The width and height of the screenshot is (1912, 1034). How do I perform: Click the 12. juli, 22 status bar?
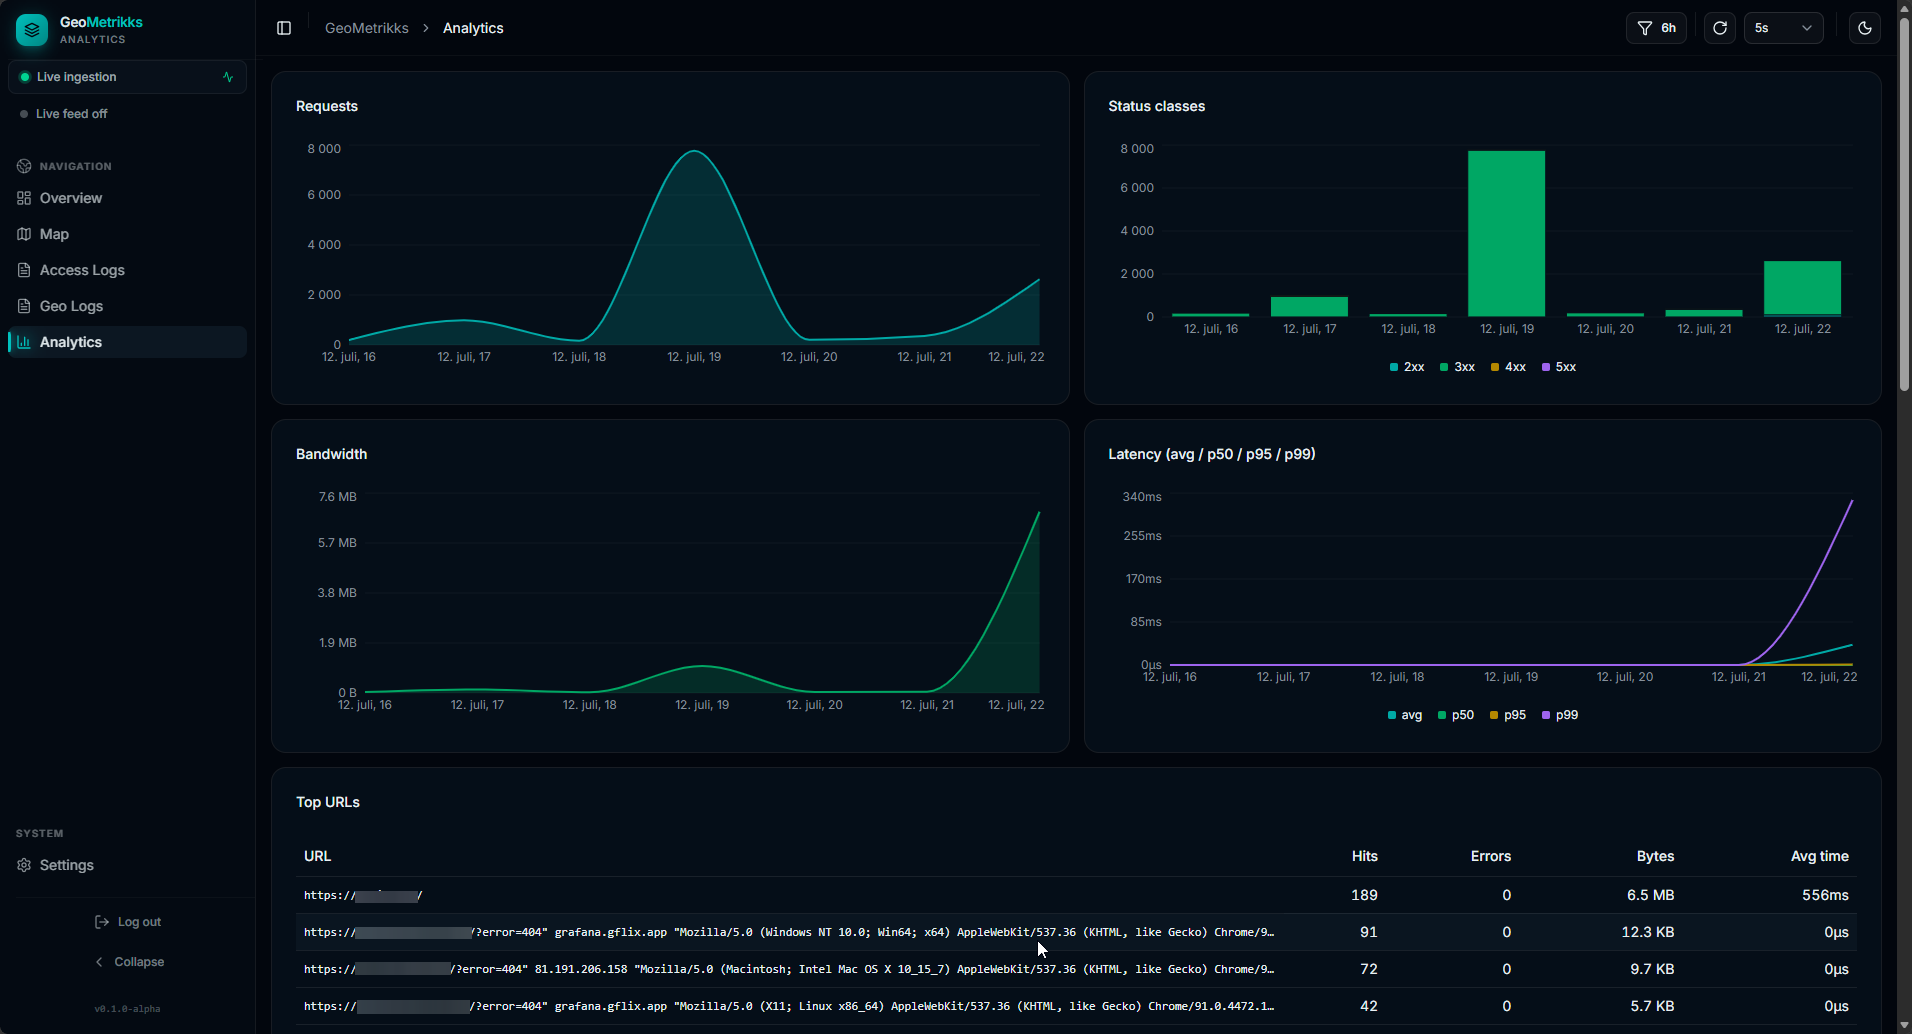click(1802, 289)
